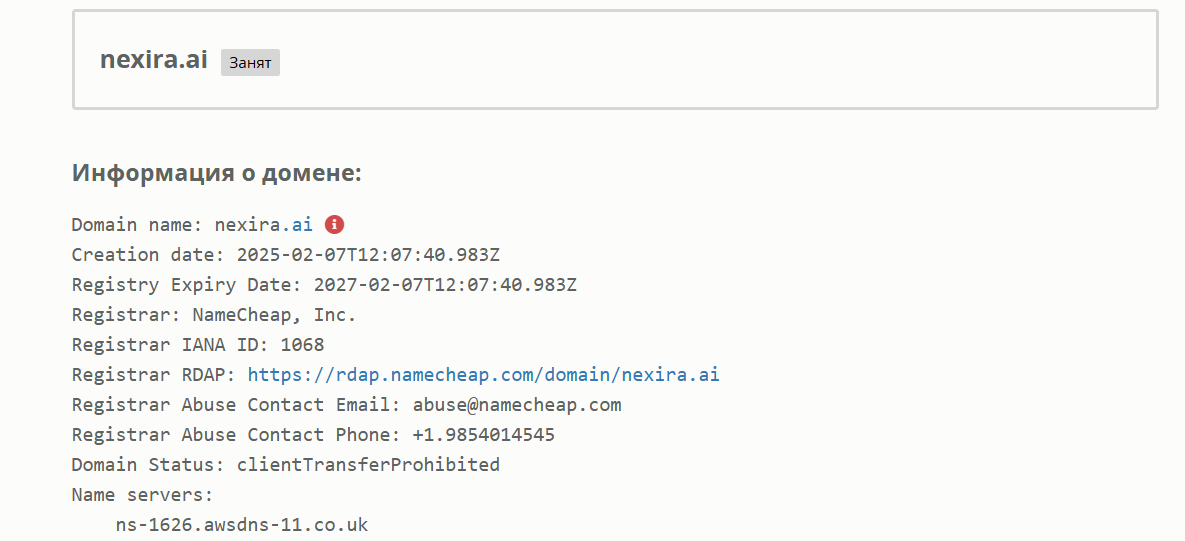1185x541 pixels.
Task: Click the red info icon beside domain name
Action: pyautogui.click(x=335, y=225)
